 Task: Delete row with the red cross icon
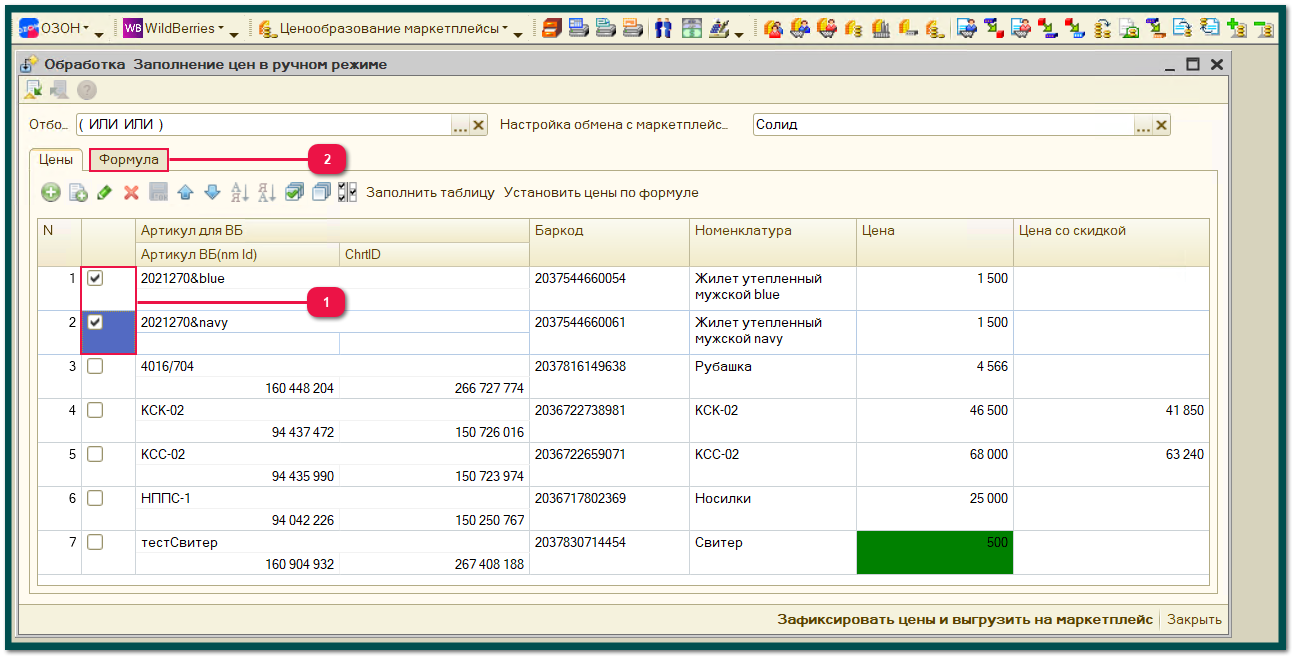[x=131, y=192]
